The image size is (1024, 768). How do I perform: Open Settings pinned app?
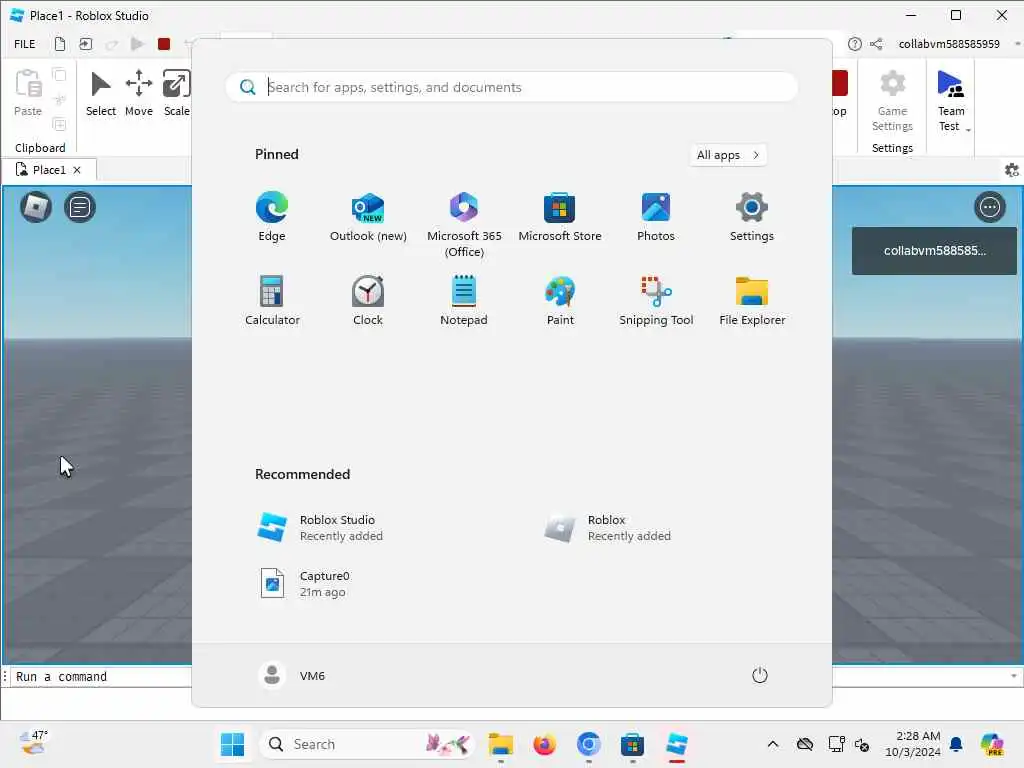click(752, 217)
